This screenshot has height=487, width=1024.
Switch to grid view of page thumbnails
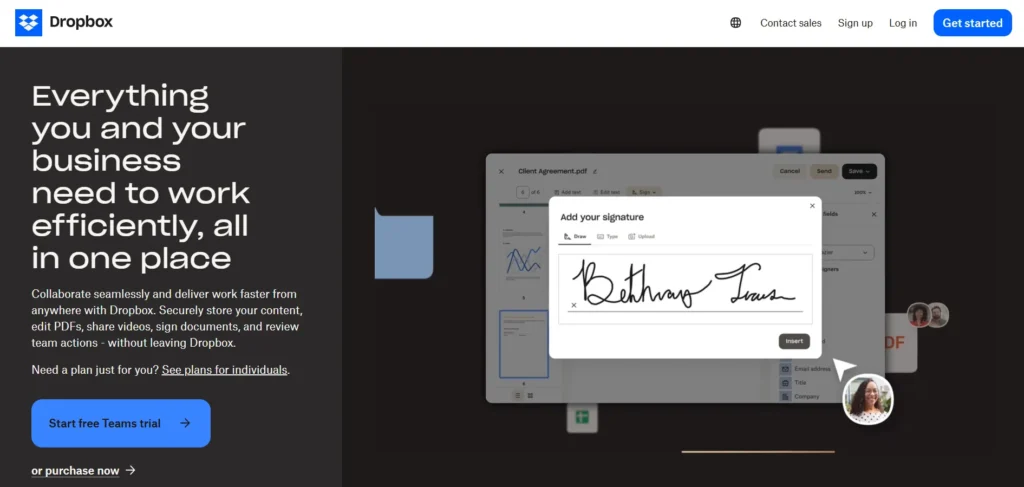tap(530, 396)
